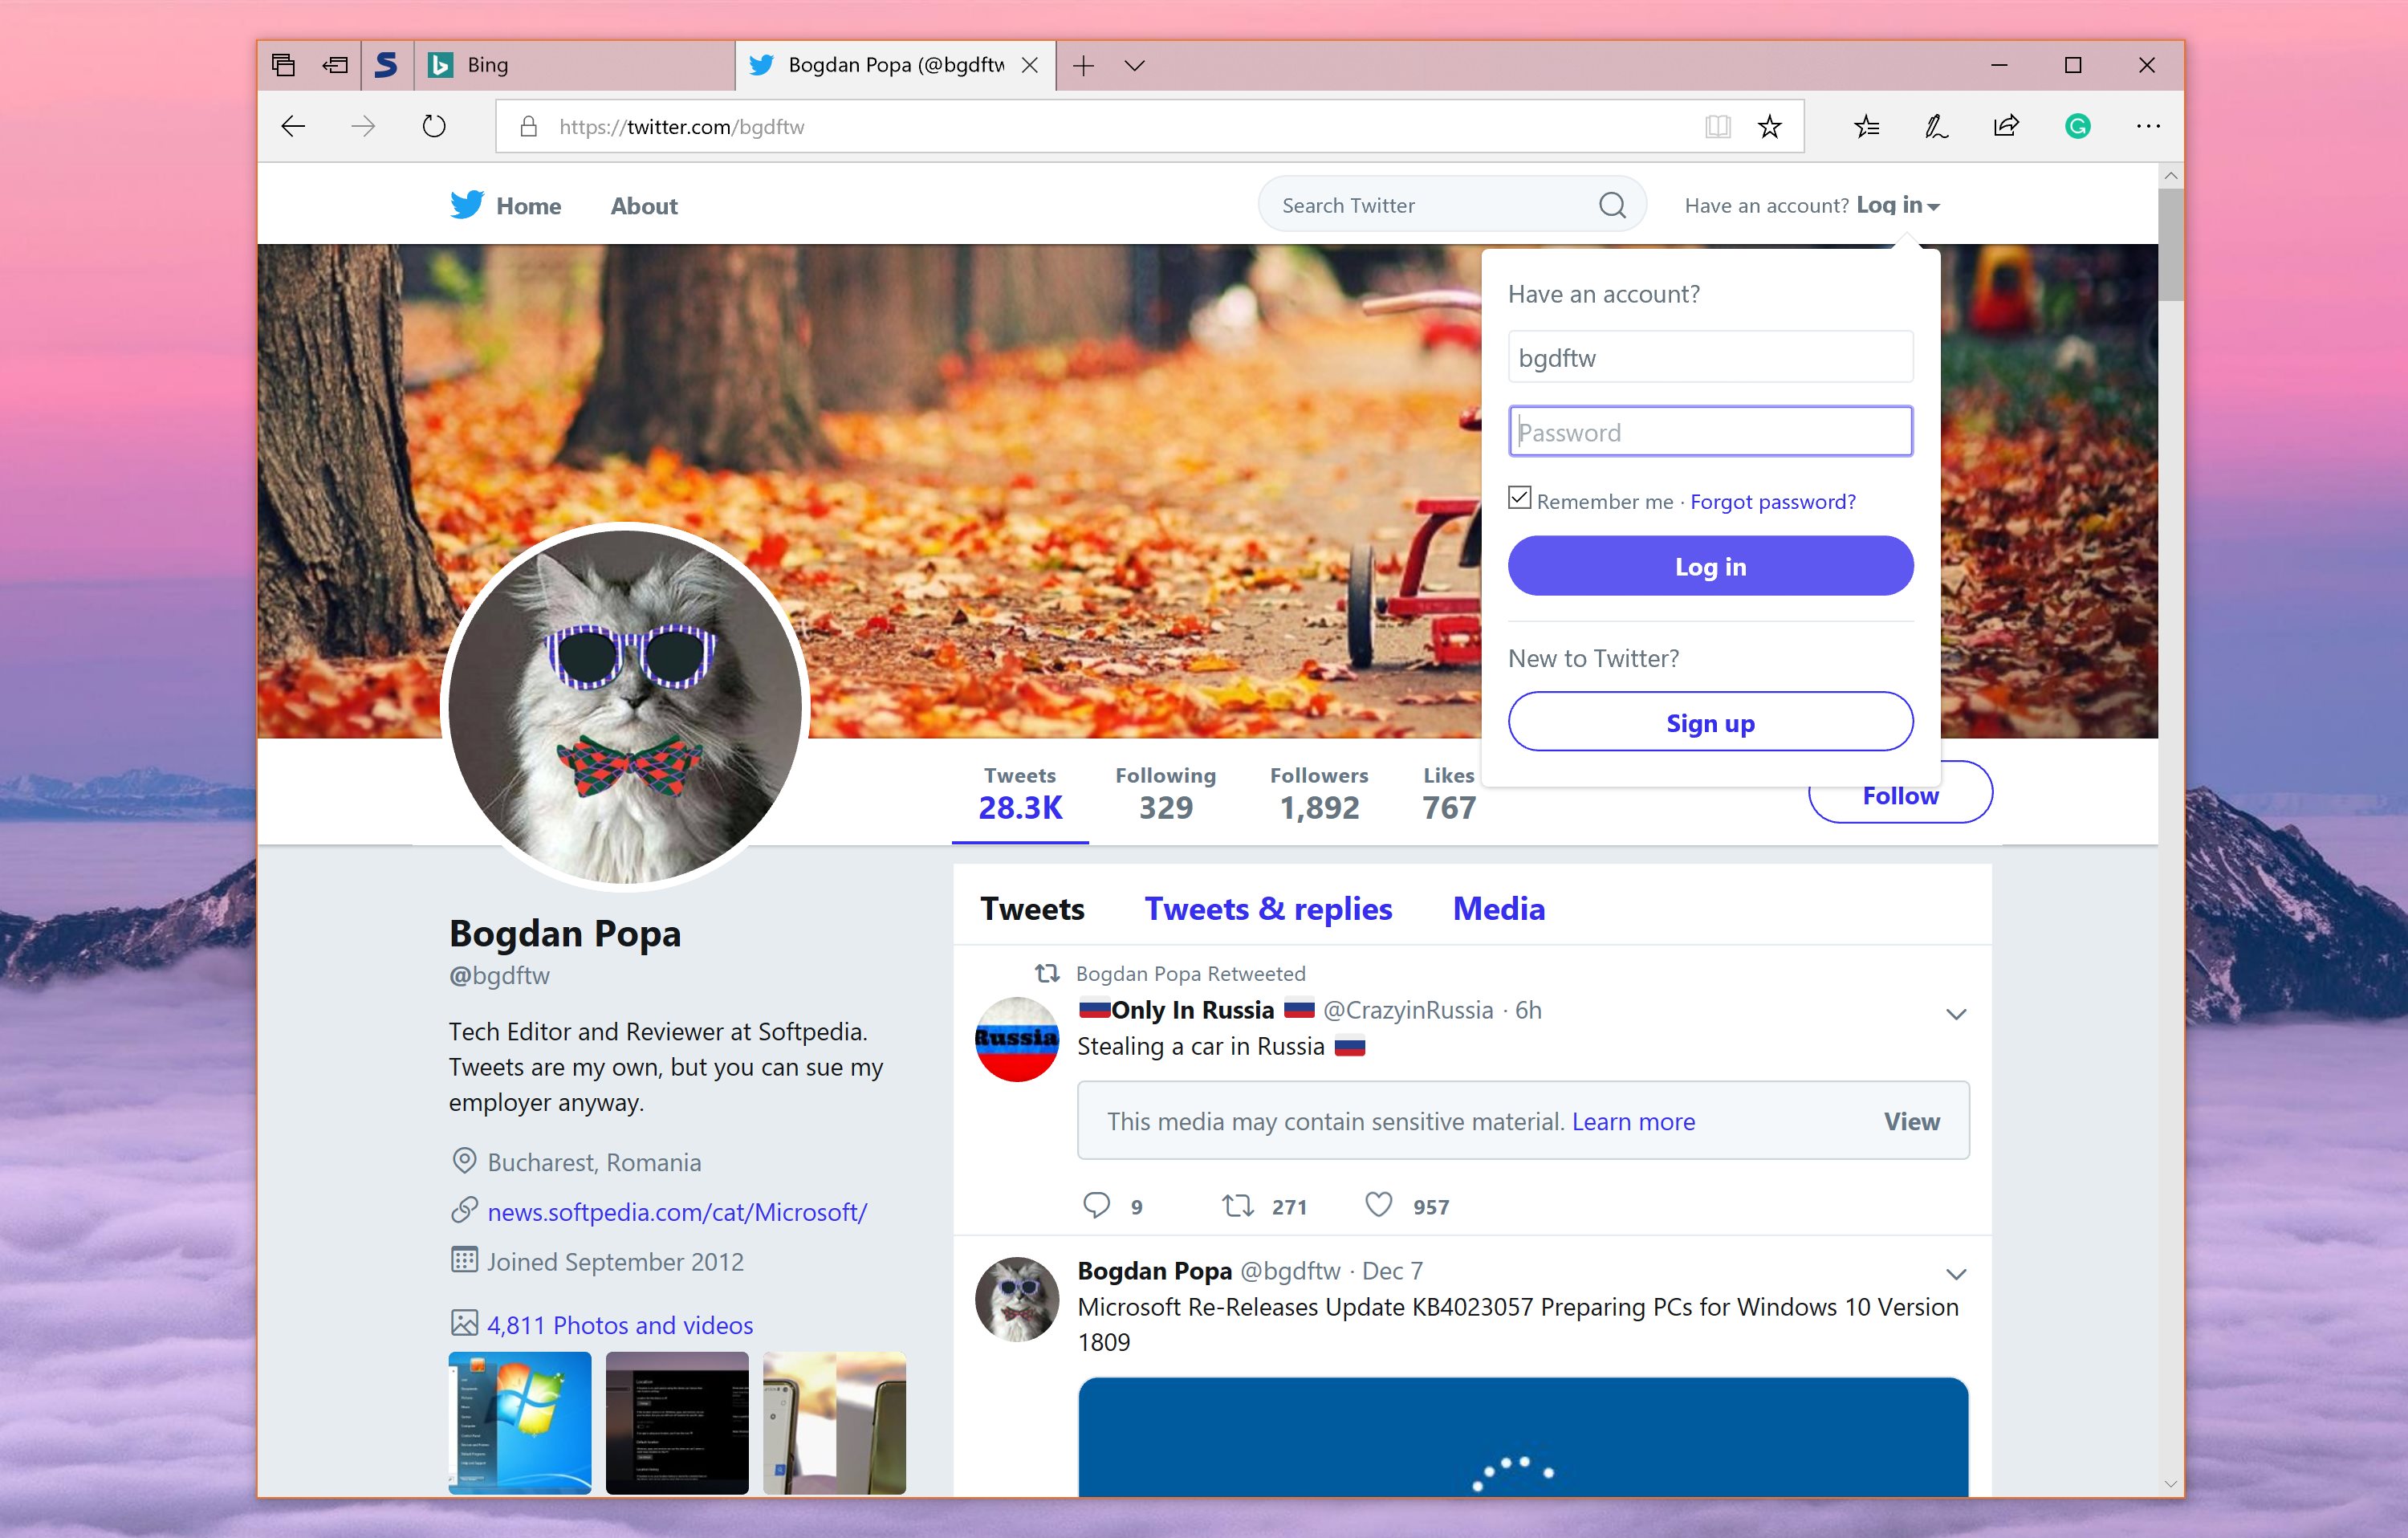This screenshot has width=2408, height=1538.
Task: Expand the Dec 7 tweet menu chevron
Action: [x=1956, y=1275]
